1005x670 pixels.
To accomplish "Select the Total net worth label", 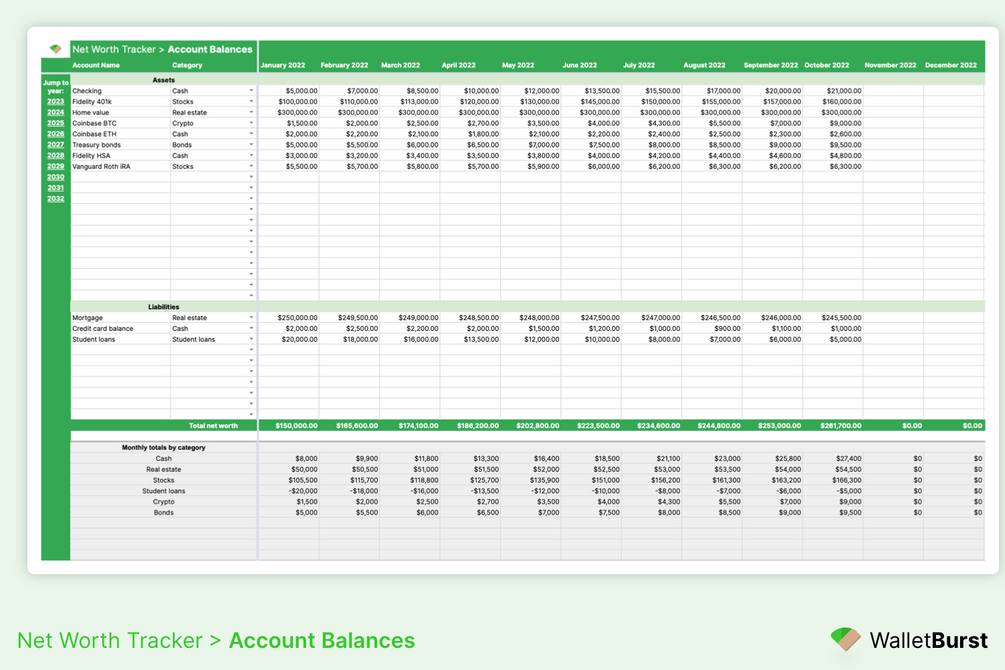I will (x=213, y=426).
